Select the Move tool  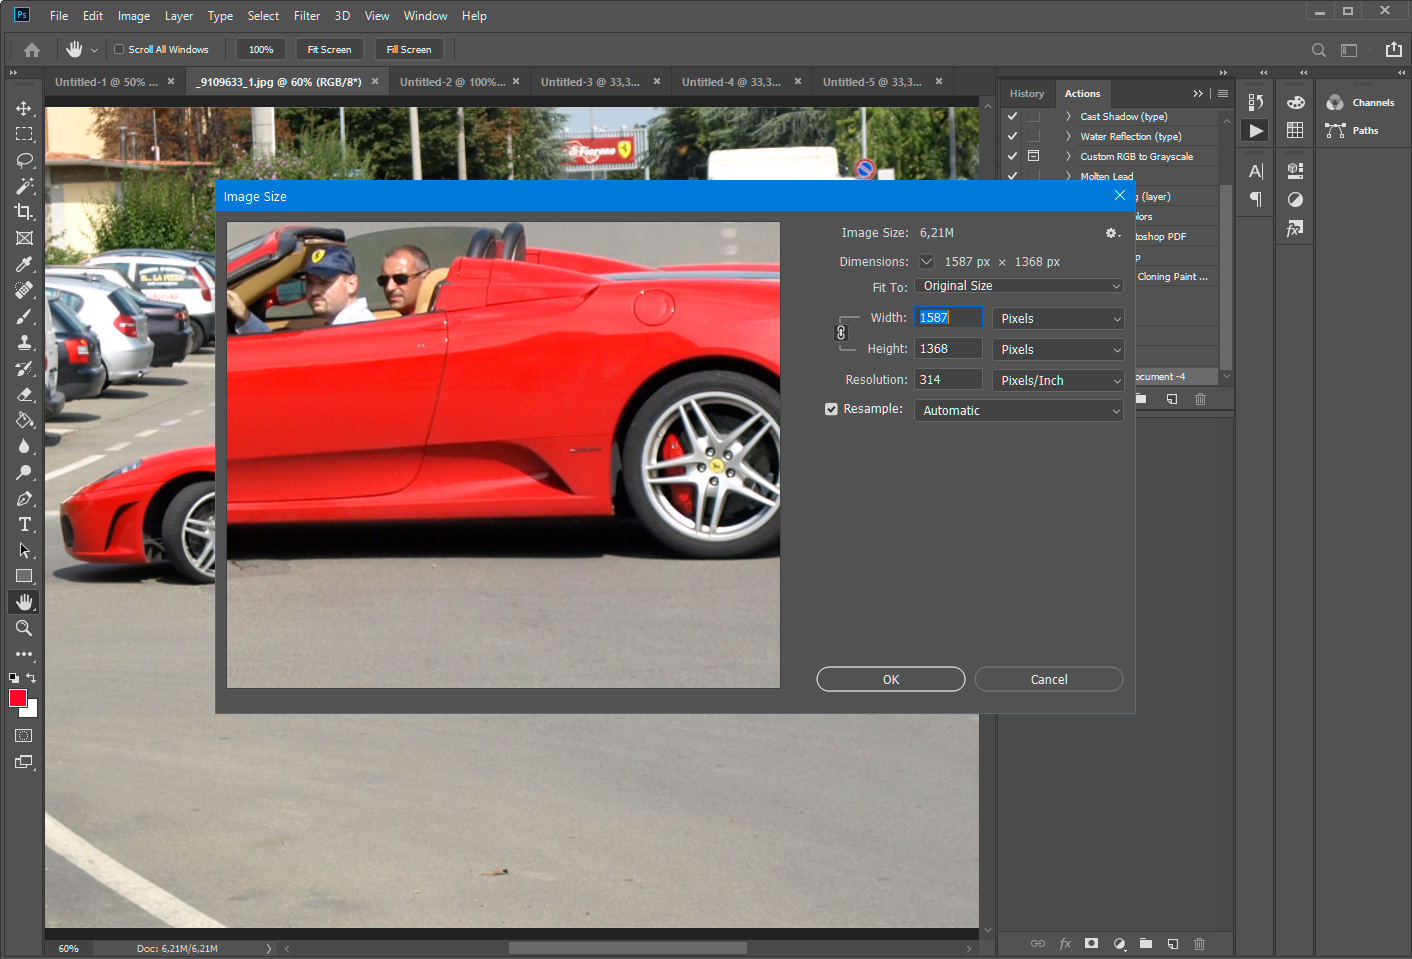pos(24,108)
